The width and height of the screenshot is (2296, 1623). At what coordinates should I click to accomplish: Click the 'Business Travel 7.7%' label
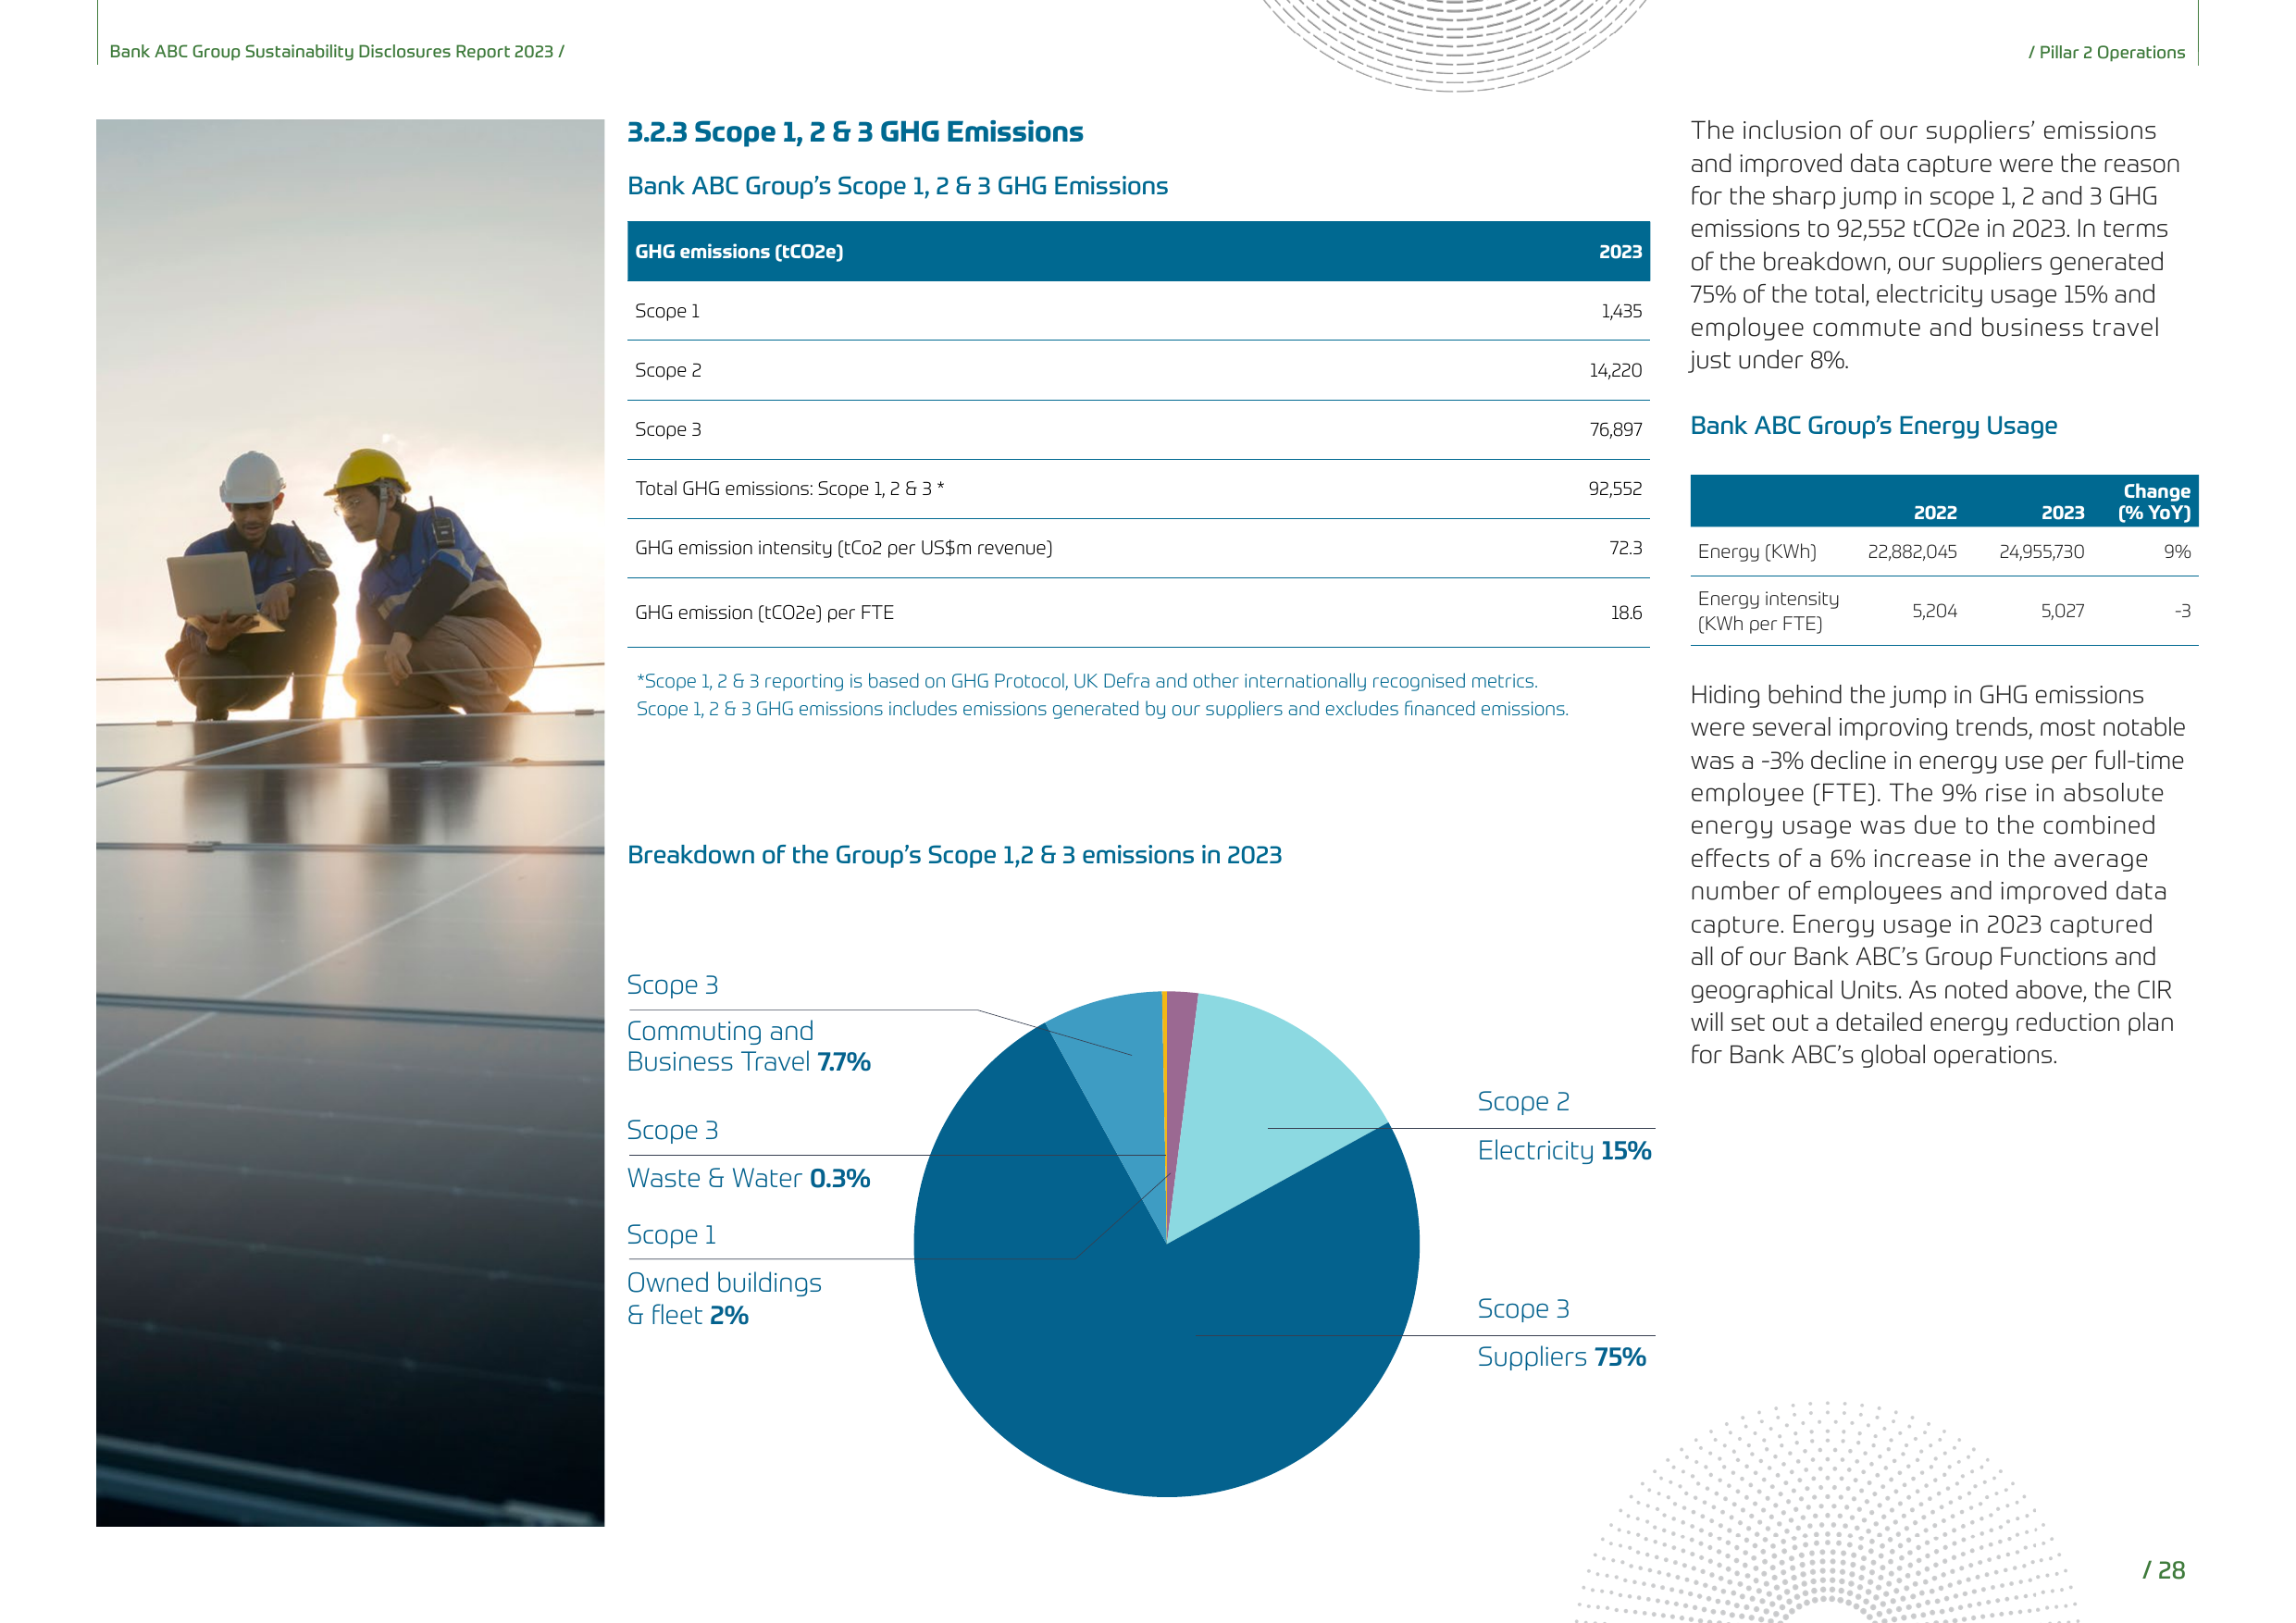click(x=748, y=1062)
